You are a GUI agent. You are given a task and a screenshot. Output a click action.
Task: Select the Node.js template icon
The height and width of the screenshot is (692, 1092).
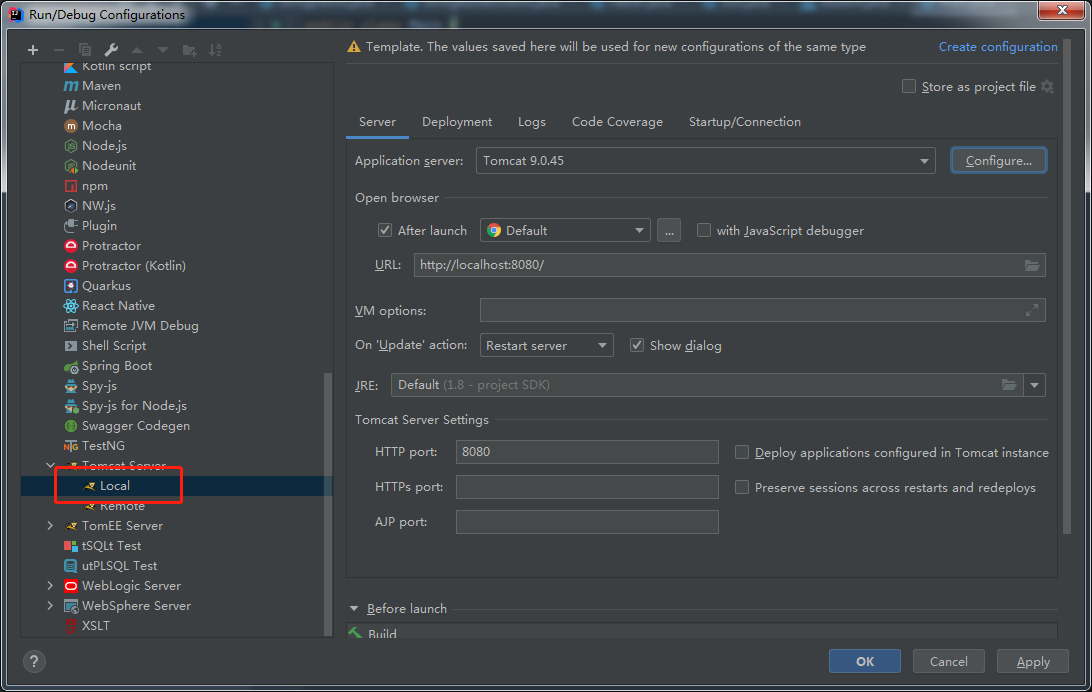pos(70,146)
